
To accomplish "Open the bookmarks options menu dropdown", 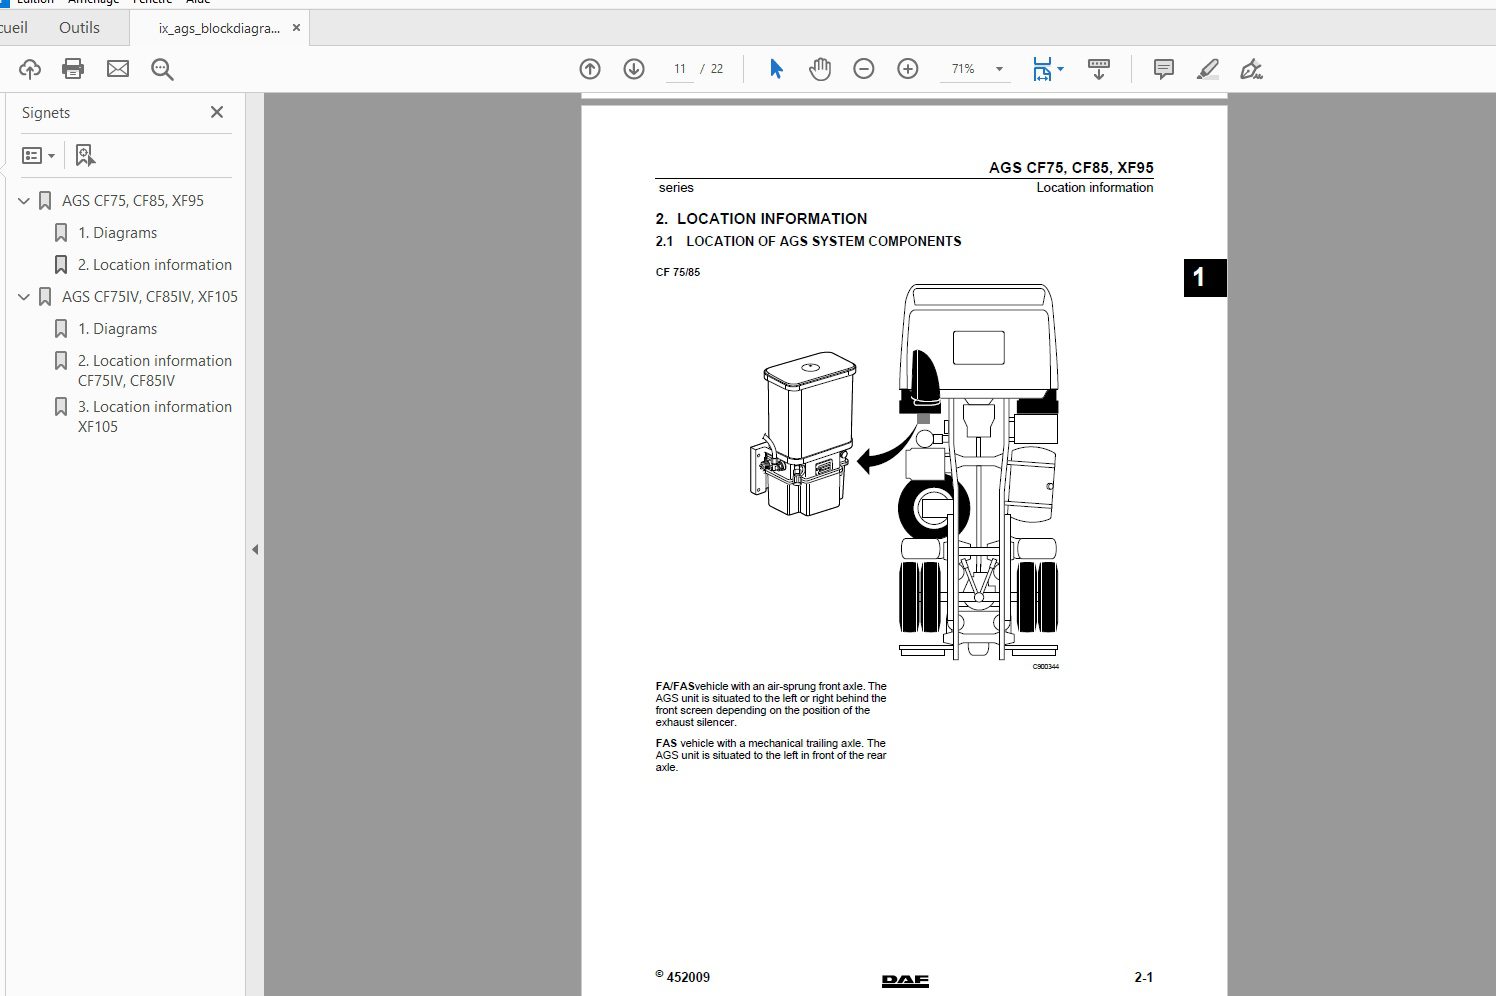I will pos(39,155).
